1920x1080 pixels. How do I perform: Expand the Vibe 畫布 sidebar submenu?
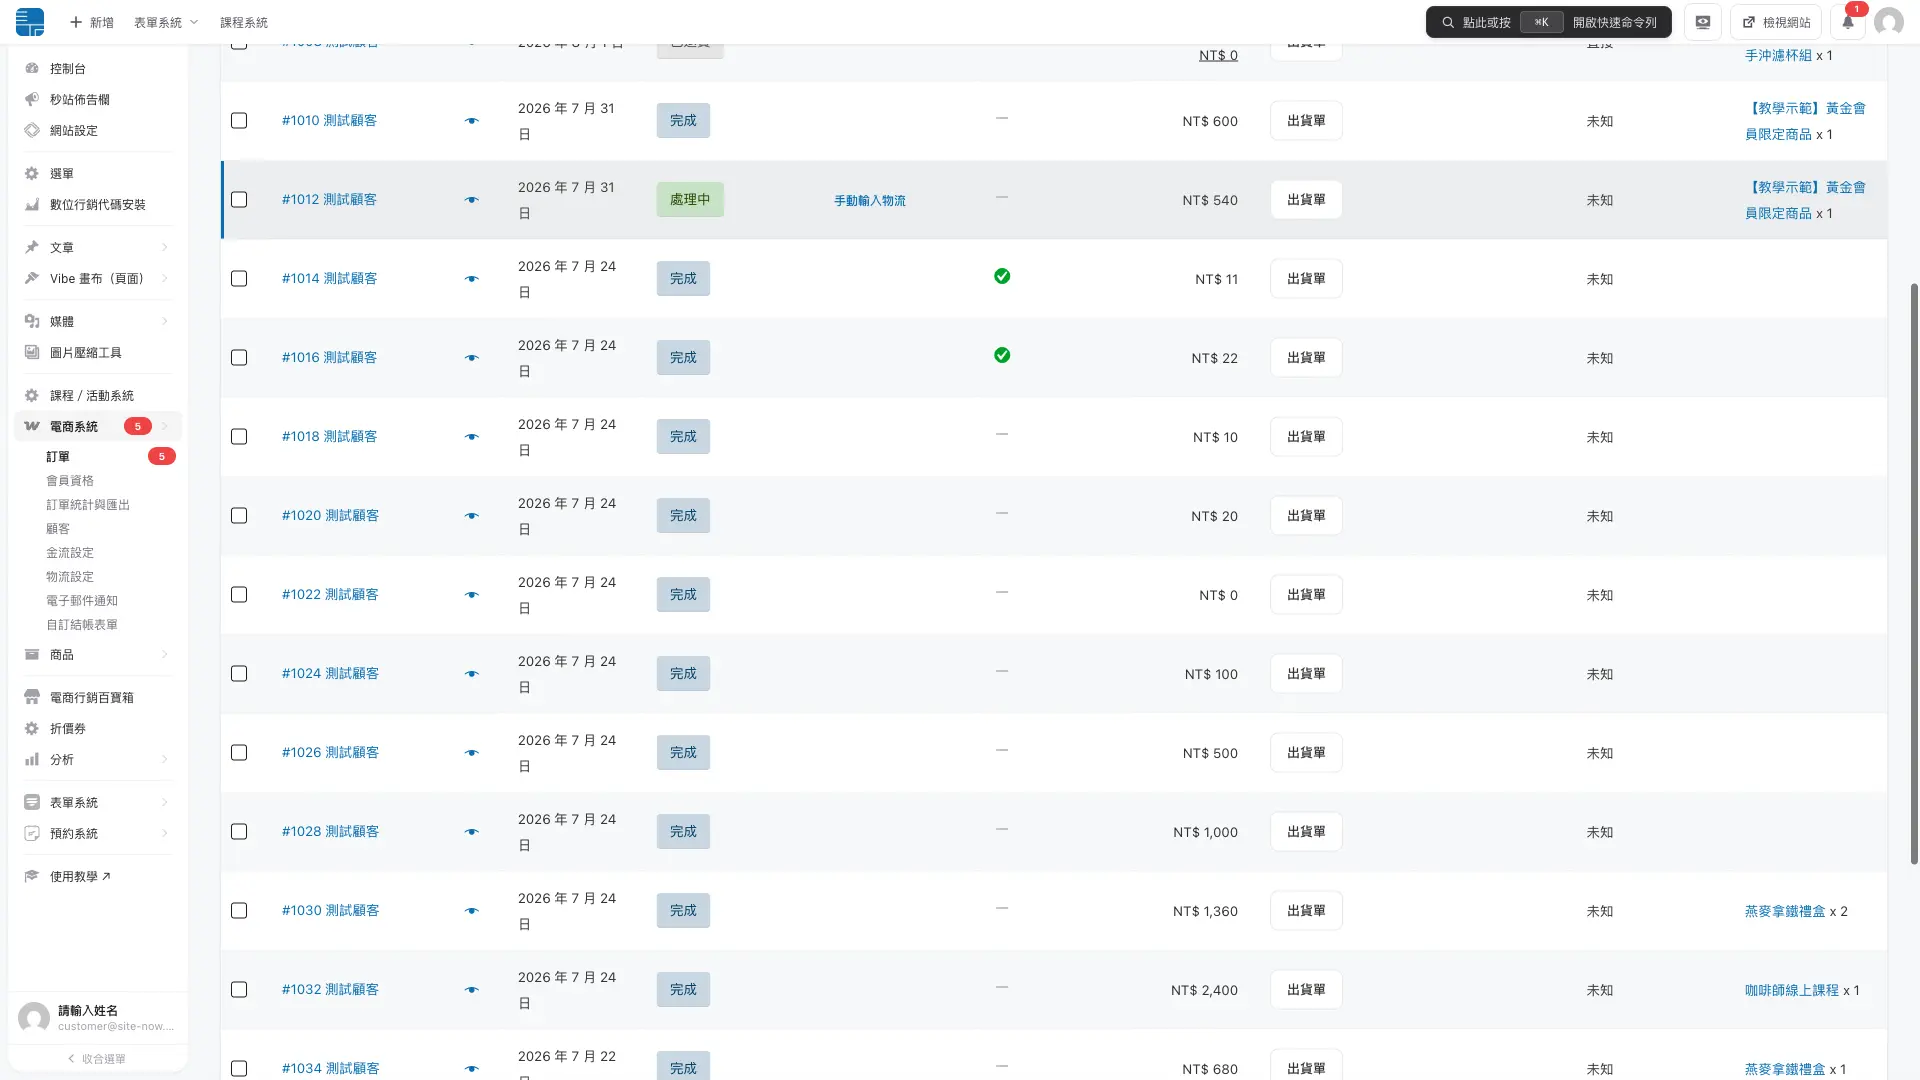(x=164, y=278)
